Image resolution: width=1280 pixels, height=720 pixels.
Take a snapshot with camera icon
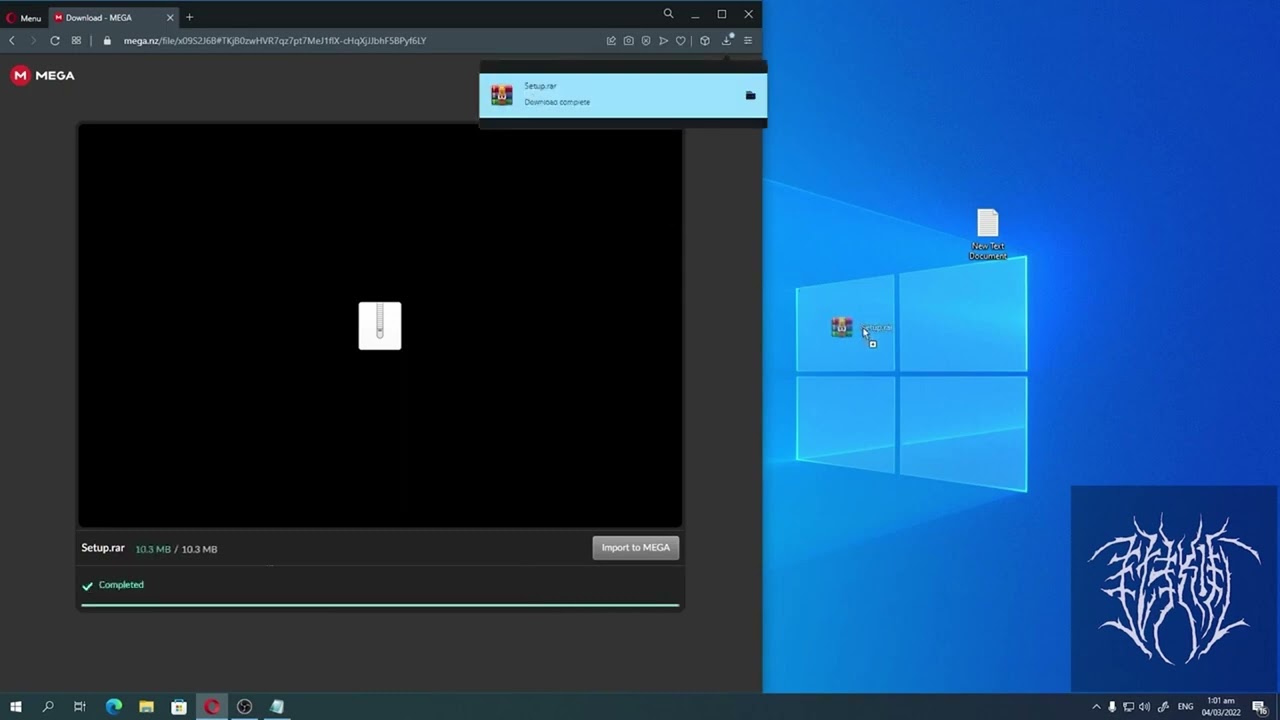click(x=628, y=41)
